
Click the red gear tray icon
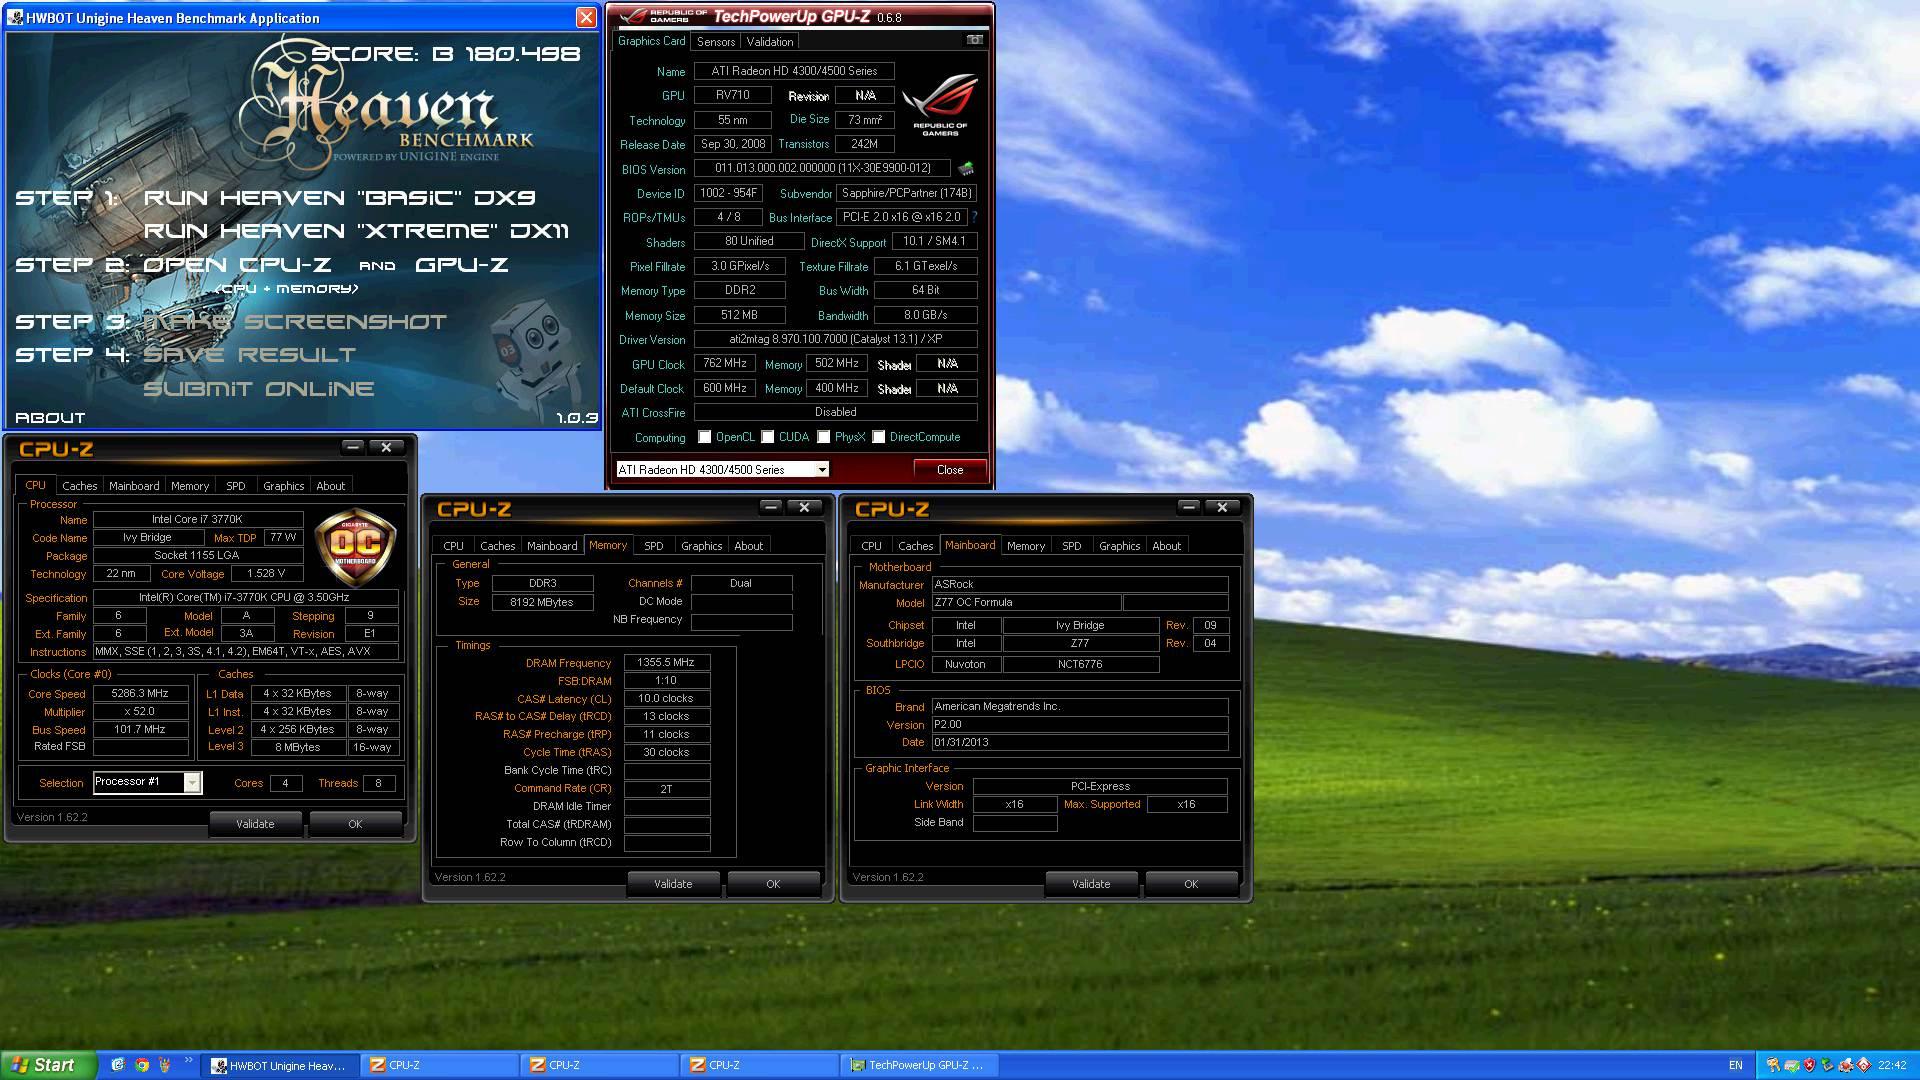(1846, 1066)
